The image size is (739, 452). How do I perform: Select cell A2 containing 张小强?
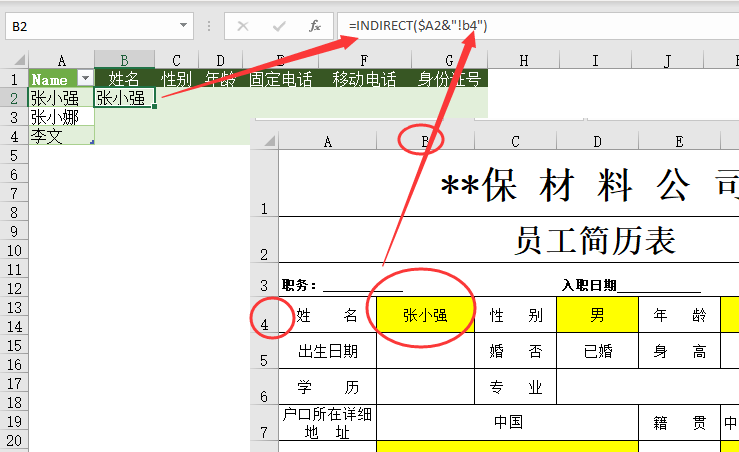tap(61, 98)
